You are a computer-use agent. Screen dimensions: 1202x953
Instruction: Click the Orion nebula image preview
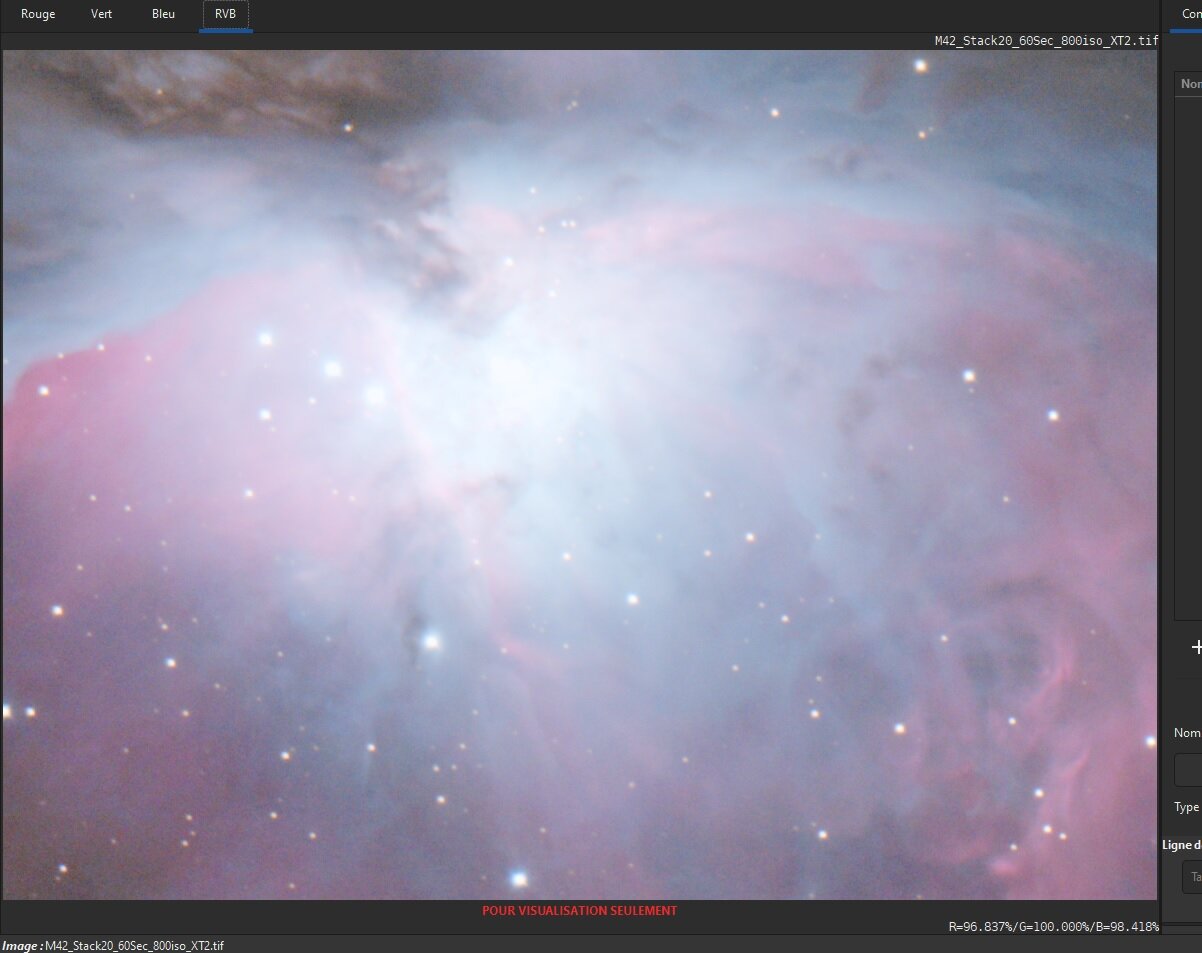[580, 475]
